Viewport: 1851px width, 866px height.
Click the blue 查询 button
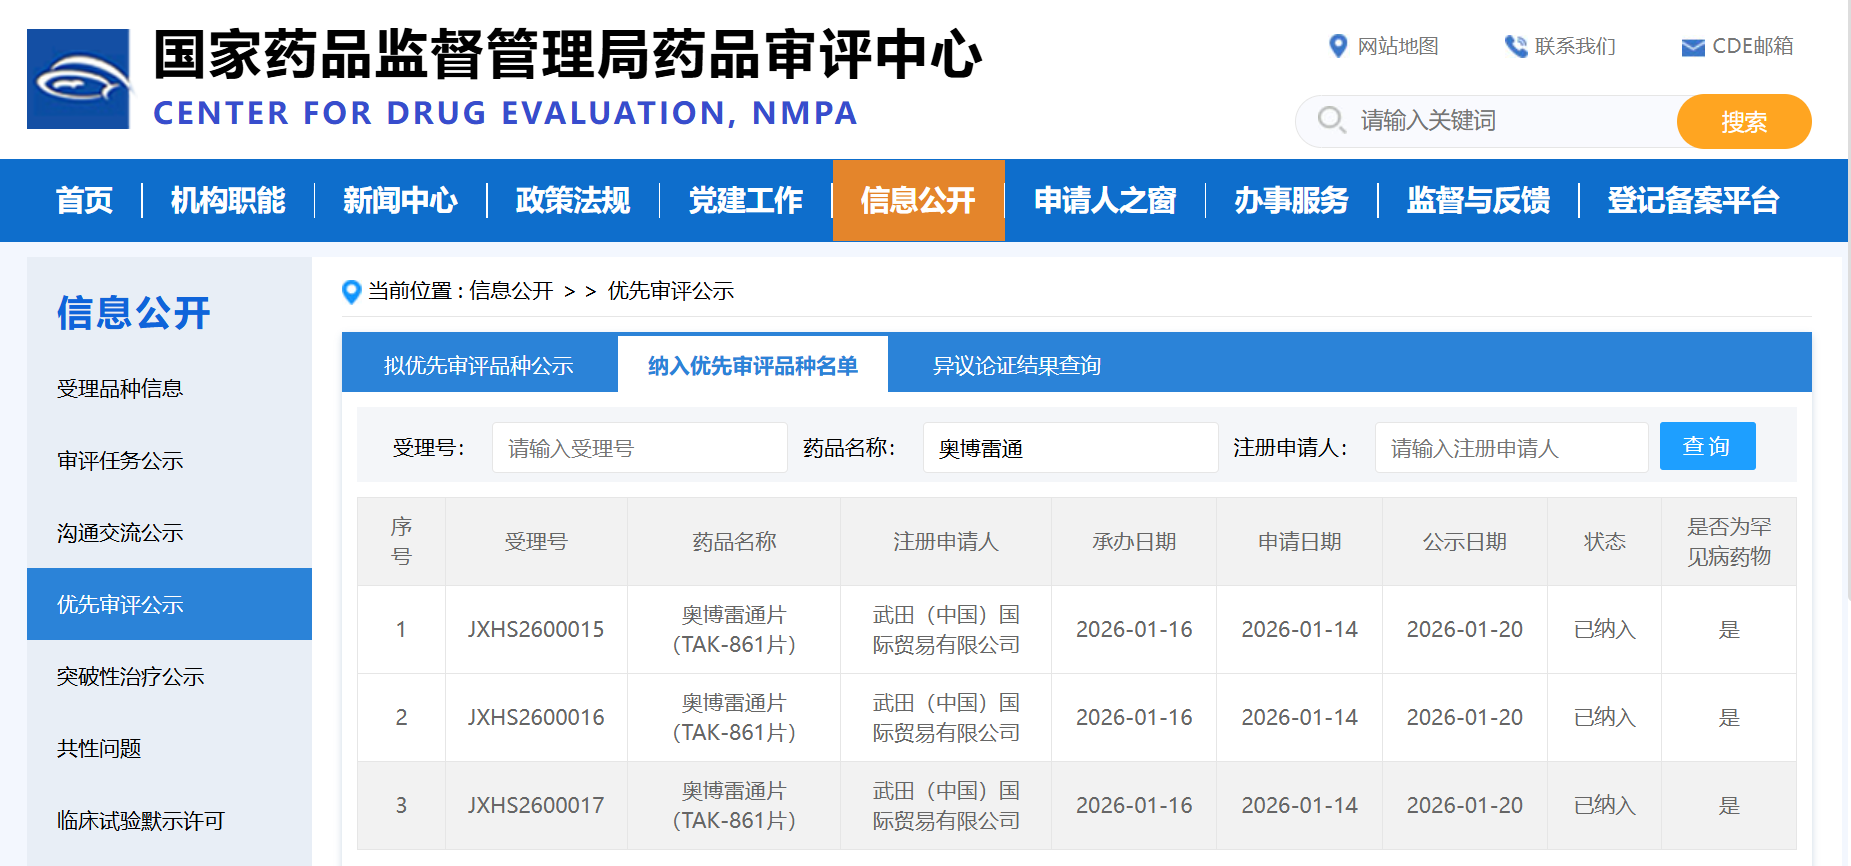[1707, 446]
